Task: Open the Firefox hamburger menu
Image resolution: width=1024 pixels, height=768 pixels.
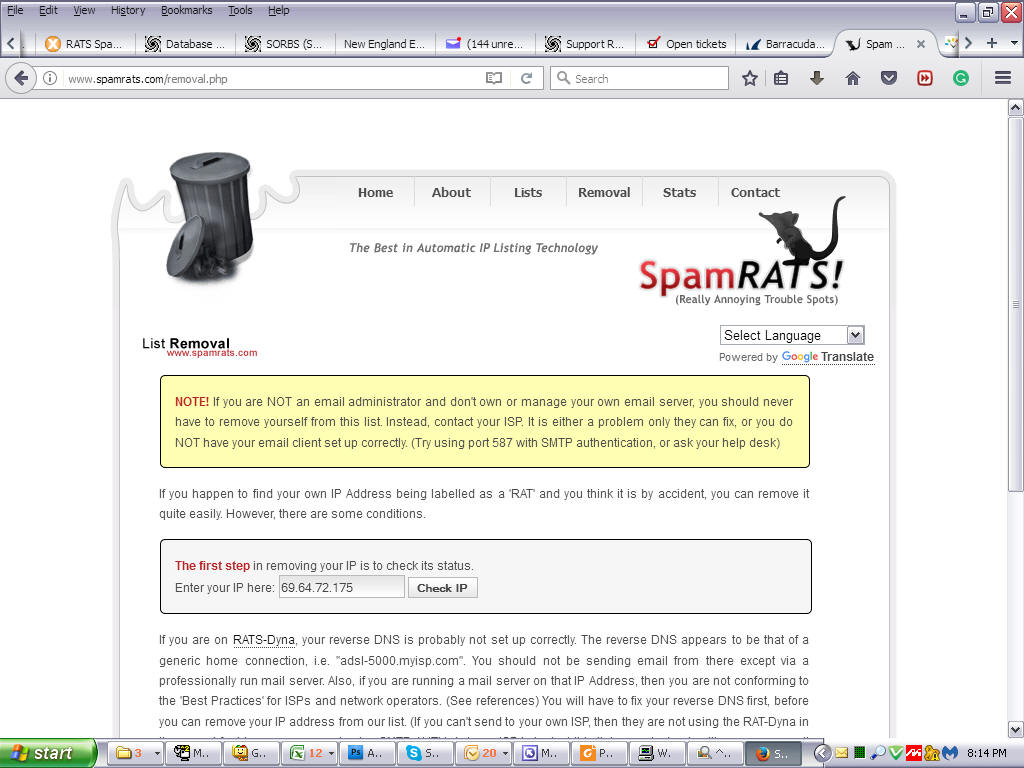Action: pos(1003,79)
